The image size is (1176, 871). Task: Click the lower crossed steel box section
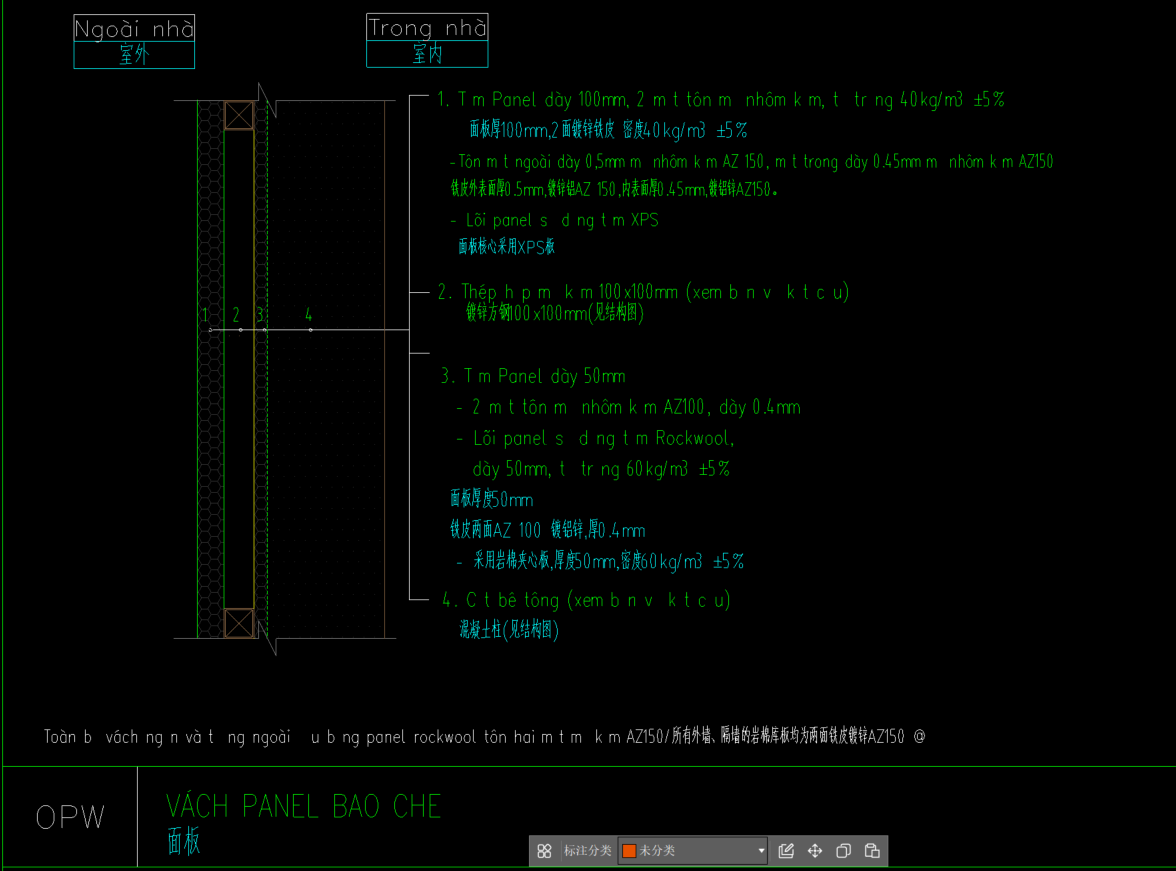pos(239,623)
